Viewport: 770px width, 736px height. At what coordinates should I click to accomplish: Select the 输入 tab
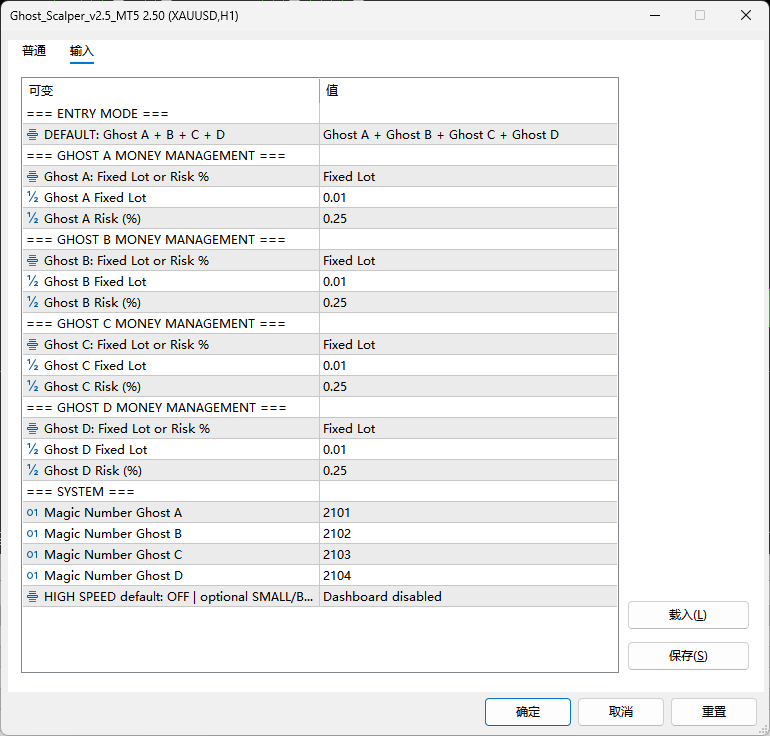82,51
